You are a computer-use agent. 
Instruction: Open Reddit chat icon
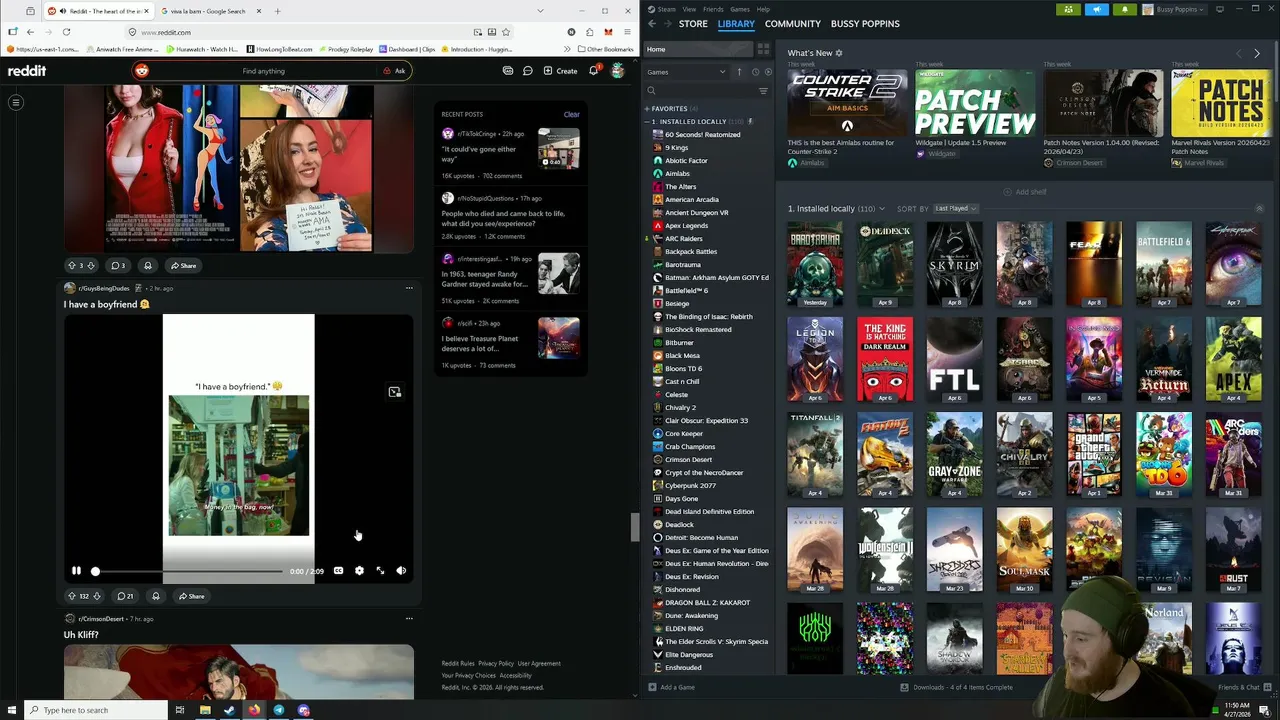tap(528, 71)
